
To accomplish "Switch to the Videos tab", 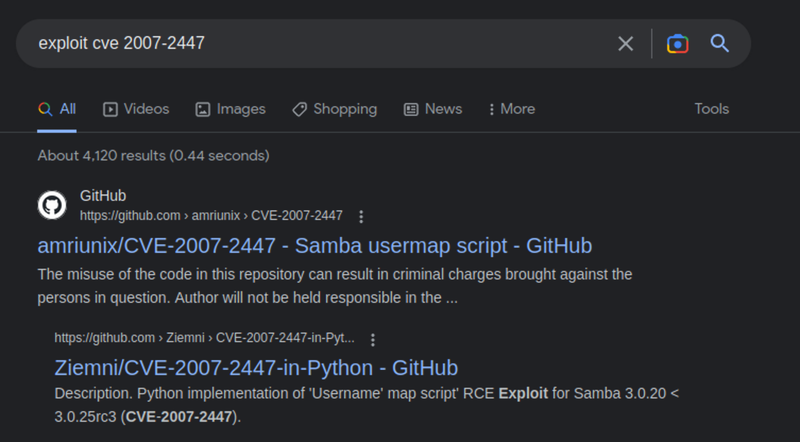I will click(136, 109).
